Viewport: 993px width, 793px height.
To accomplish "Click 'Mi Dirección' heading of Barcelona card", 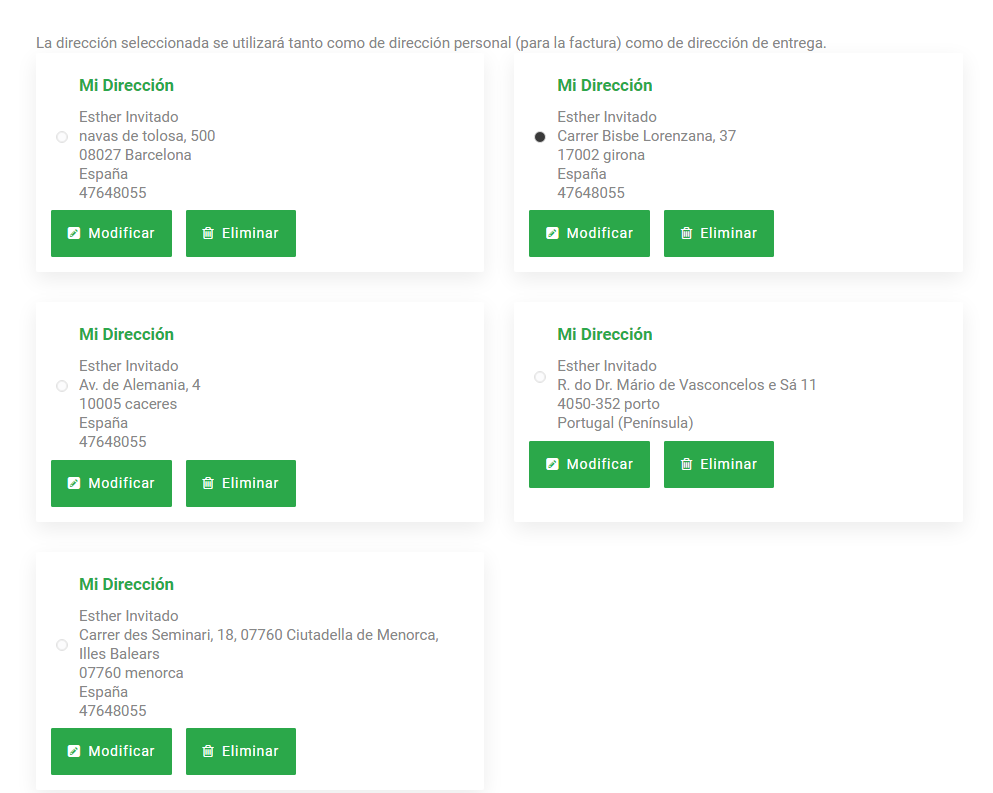I will [126, 86].
